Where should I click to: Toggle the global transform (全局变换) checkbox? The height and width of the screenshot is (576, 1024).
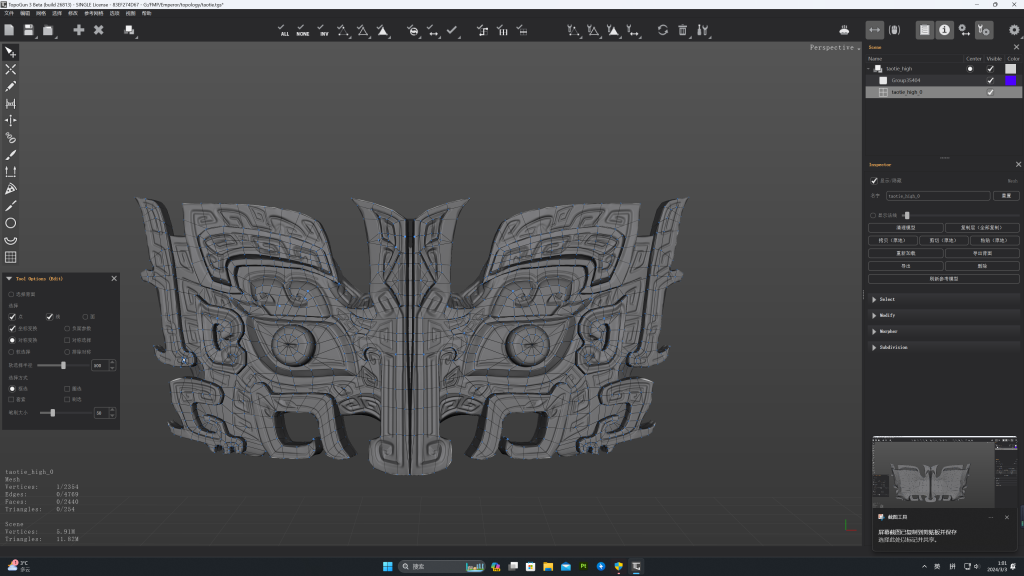(x=12, y=328)
